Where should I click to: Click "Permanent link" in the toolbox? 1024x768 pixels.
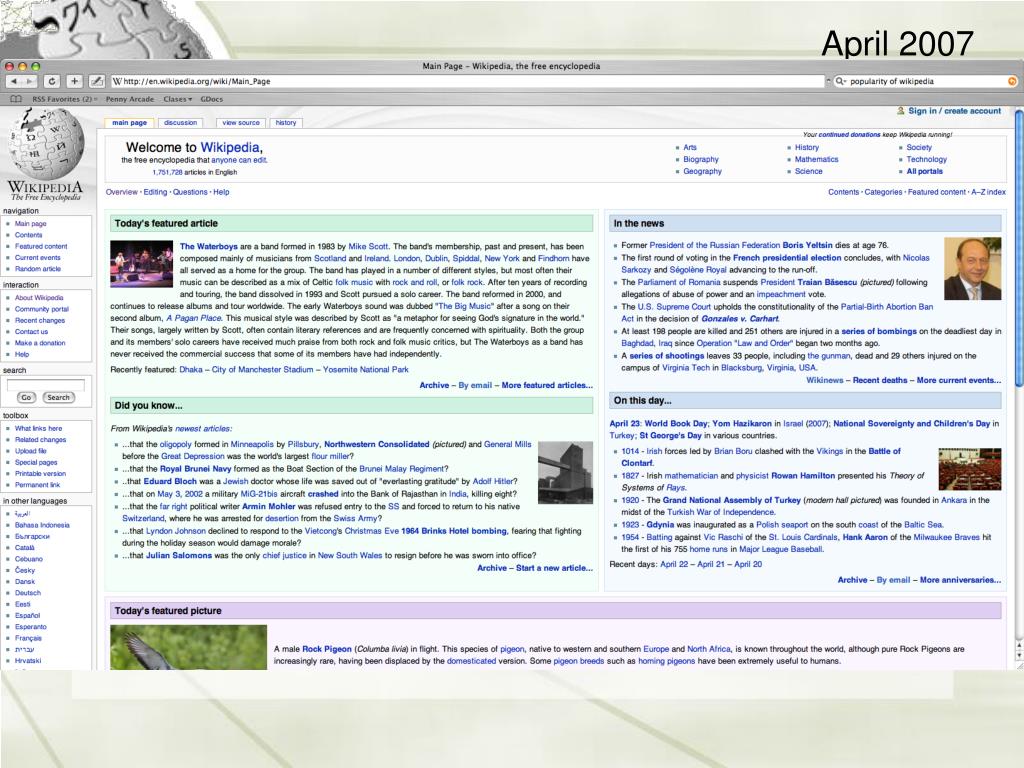pos(37,485)
